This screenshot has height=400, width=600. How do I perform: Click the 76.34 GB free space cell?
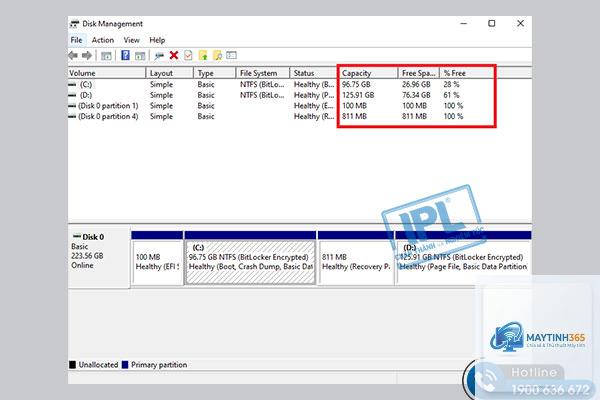[x=416, y=95]
